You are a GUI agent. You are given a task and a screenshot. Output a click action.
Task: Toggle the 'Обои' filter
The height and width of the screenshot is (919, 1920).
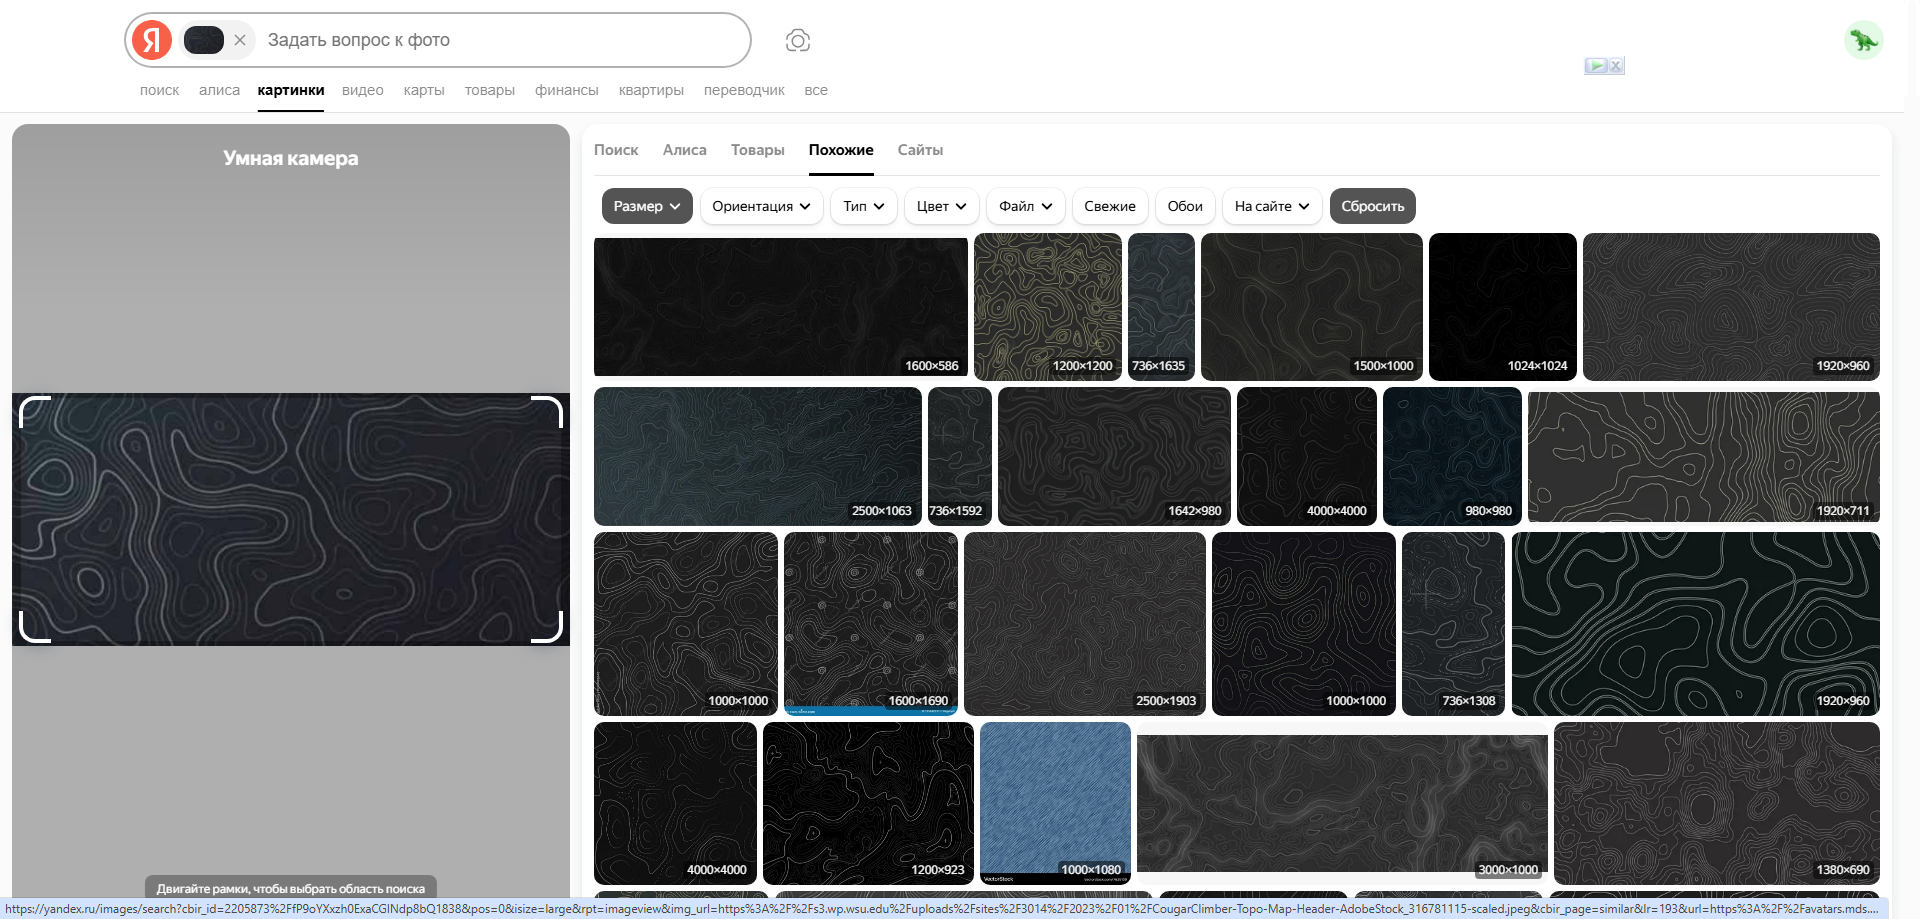pos(1185,206)
